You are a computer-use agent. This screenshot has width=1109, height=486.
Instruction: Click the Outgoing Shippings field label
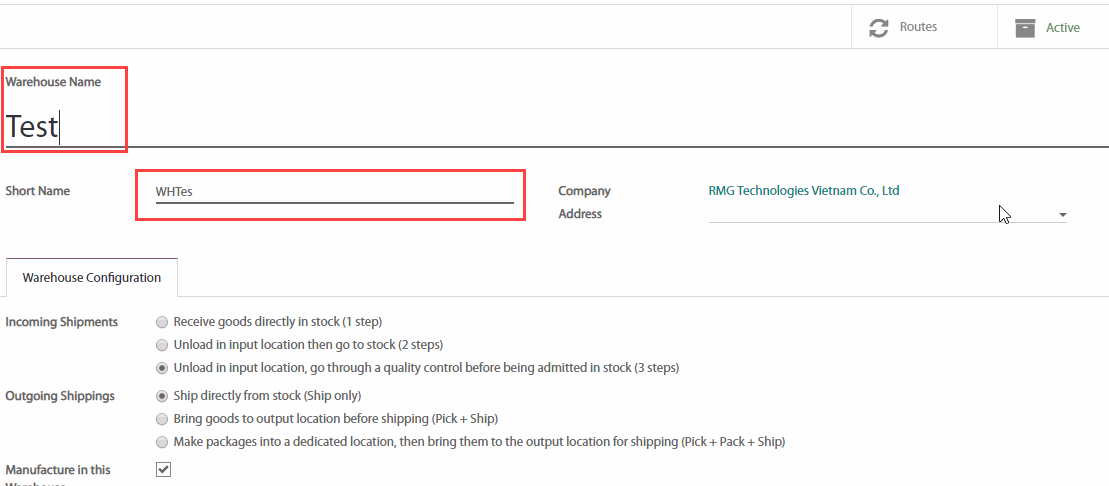[x=60, y=396]
